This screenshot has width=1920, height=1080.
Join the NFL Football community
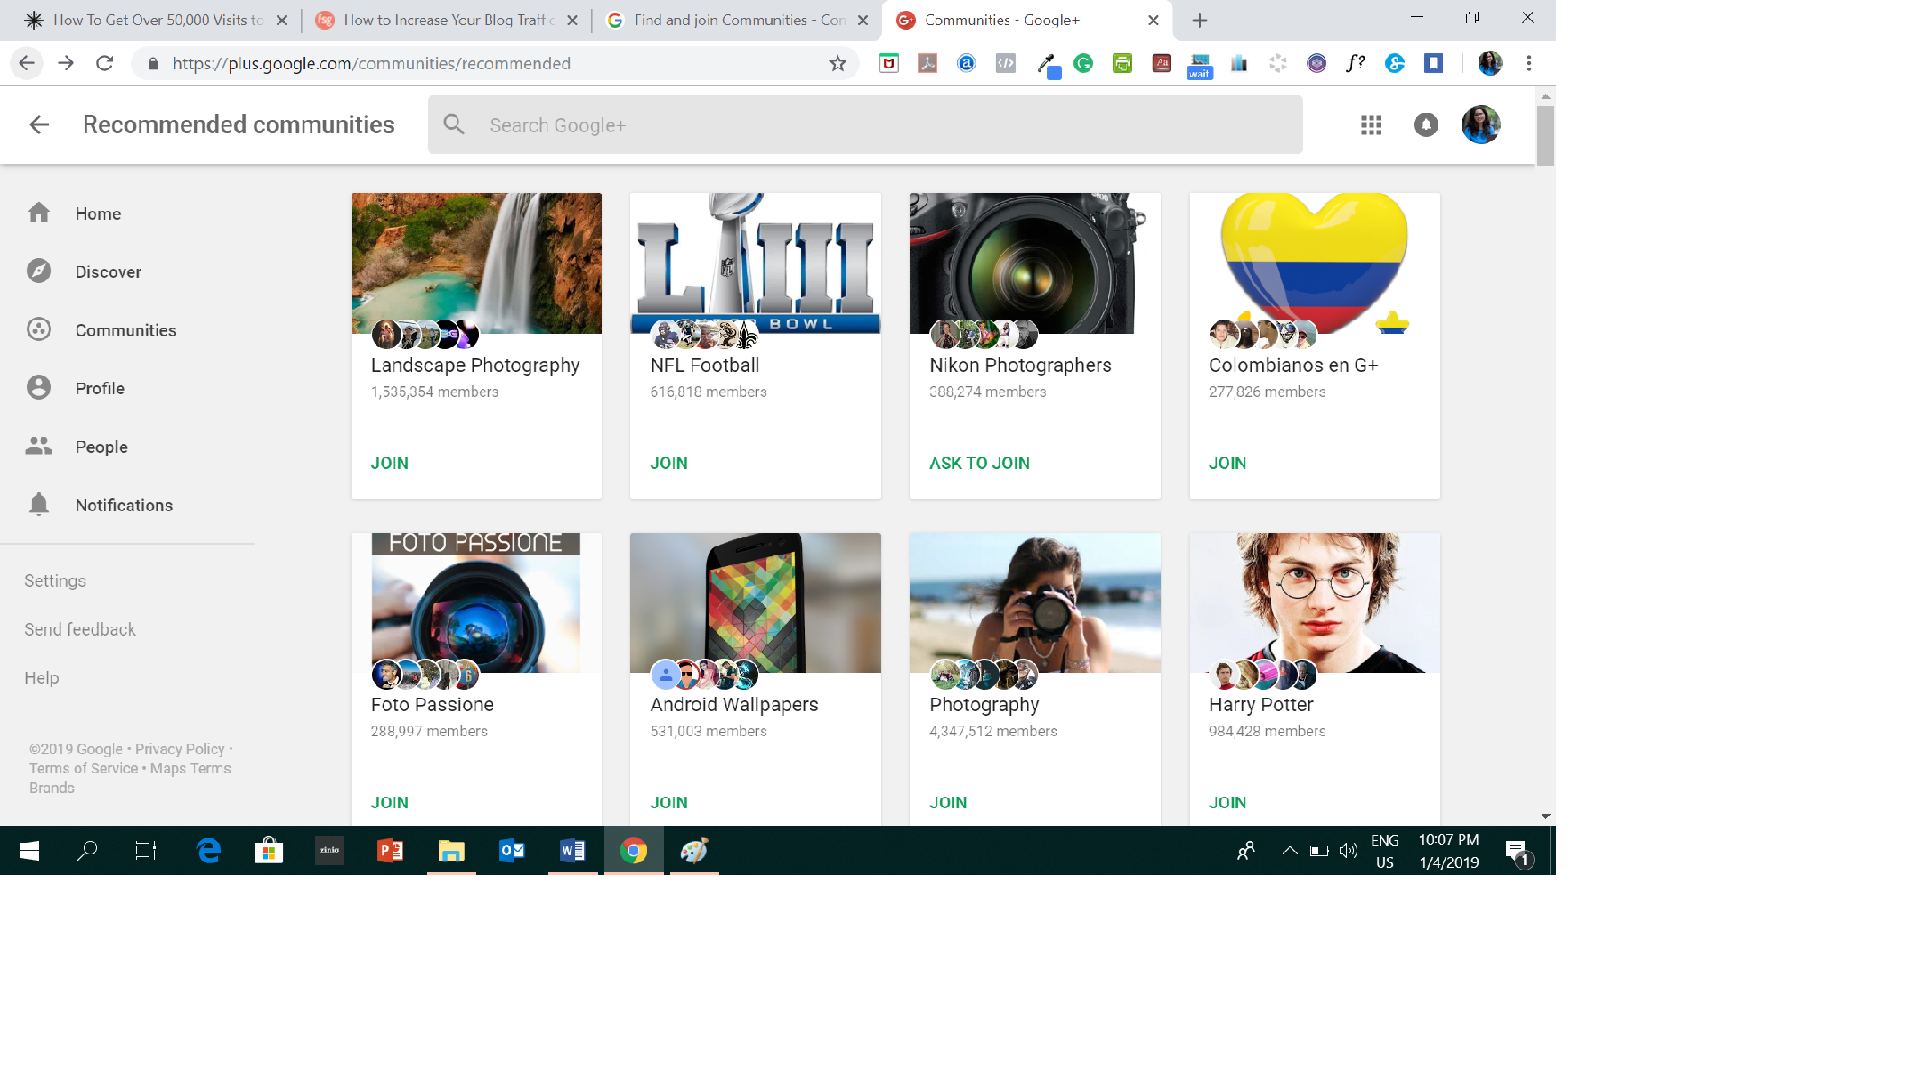point(669,463)
